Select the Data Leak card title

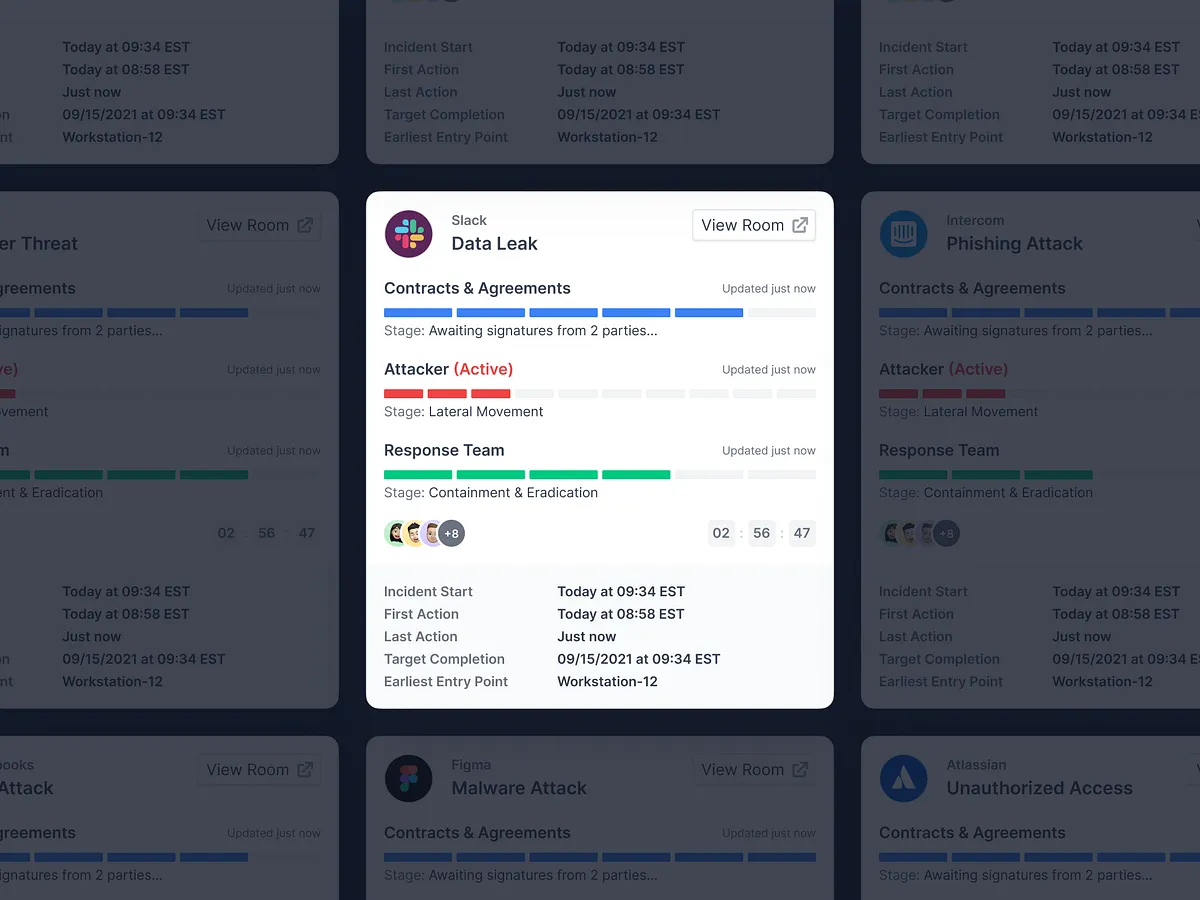pyautogui.click(x=494, y=243)
